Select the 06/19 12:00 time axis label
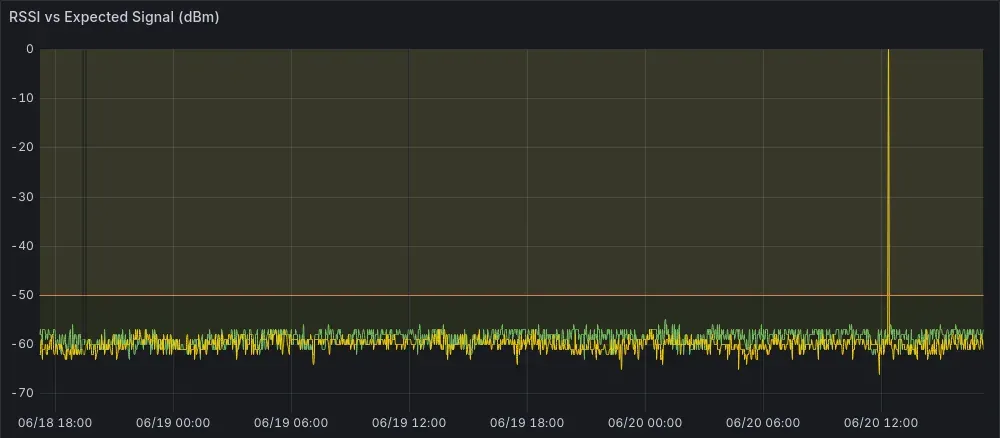The width and height of the screenshot is (1000, 438). coord(409,423)
